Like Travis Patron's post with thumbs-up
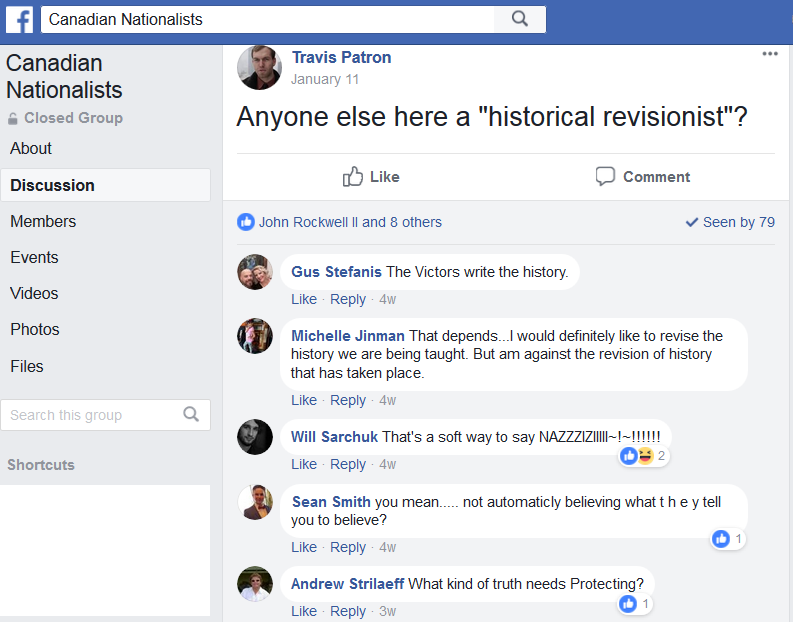Image resolution: width=793 pixels, height=622 pixels. [371, 176]
